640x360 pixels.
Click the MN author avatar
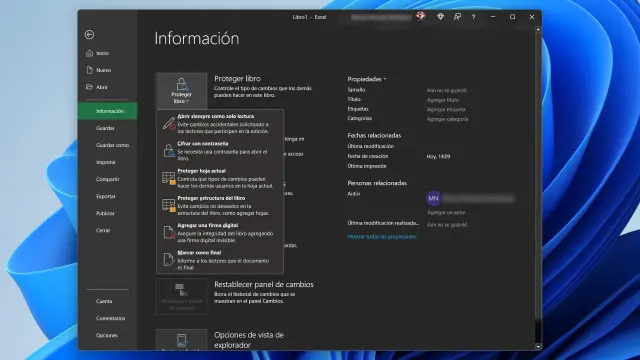point(433,198)
